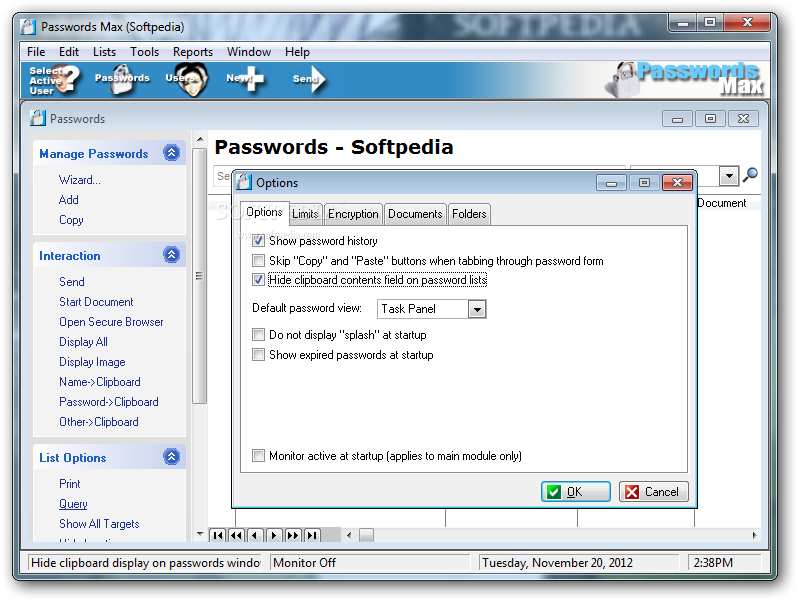Viewport: 798px width, 601px height.
Task: Open the Passwords padlock toolbar icon
Action: (122, 79)
